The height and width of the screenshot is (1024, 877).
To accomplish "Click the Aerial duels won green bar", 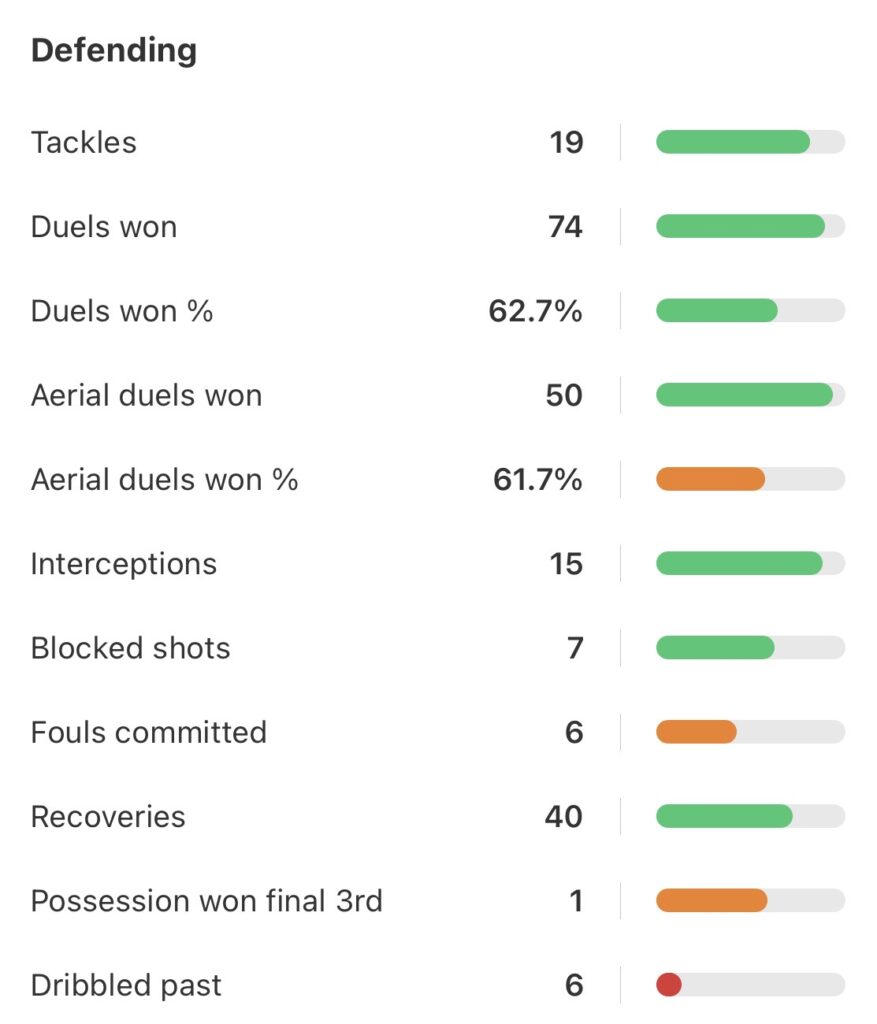I will pyautogui.click(x=744, y=395).
